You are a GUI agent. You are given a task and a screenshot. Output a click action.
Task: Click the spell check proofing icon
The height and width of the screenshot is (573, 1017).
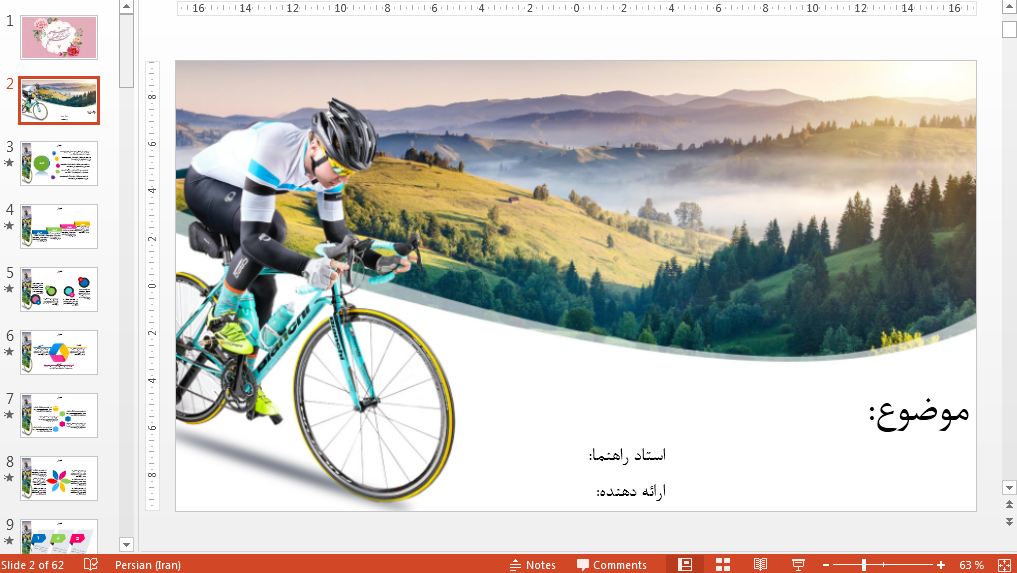click(91, 565)
